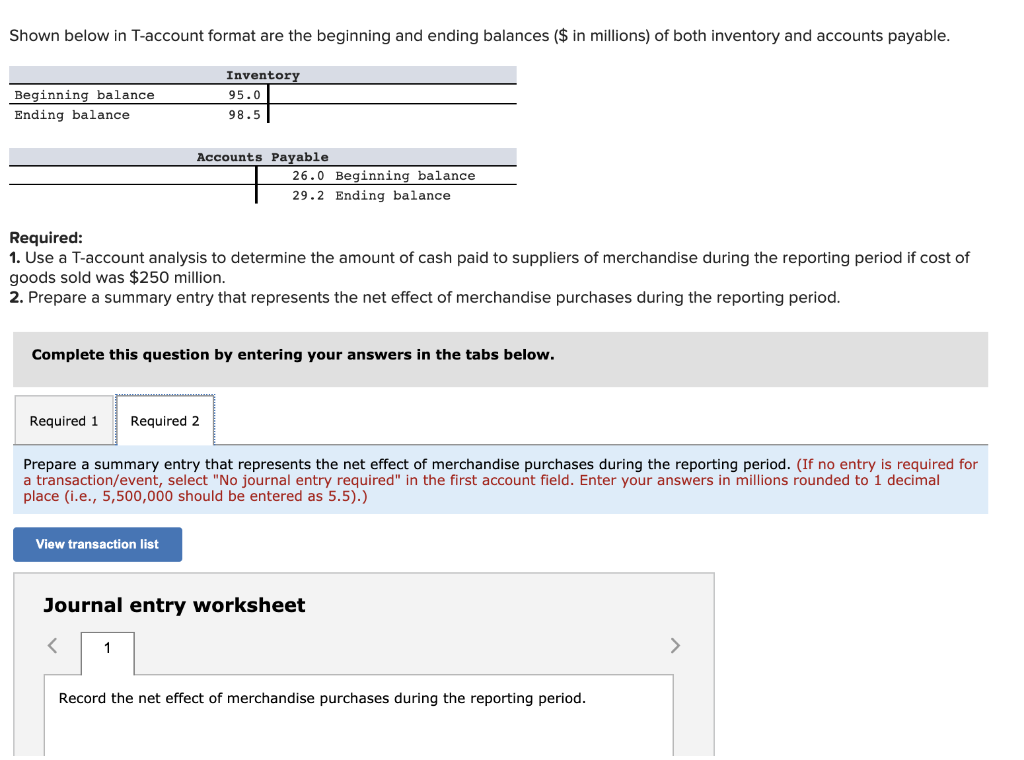Screen dimensions: 1024x760
Task: Select the Required 2 tab
Action: pos(165,420)
